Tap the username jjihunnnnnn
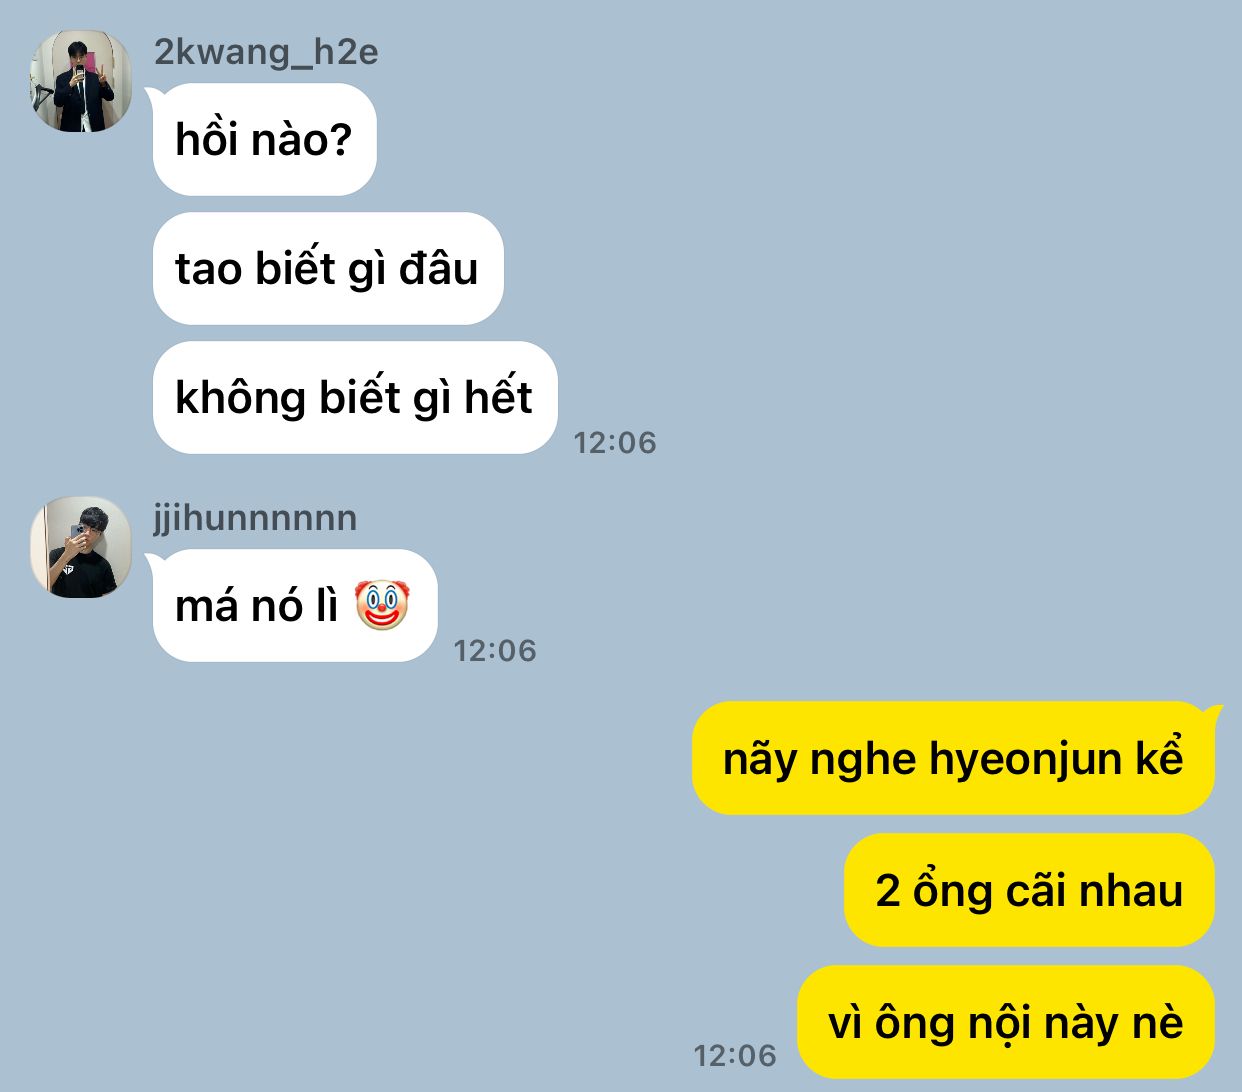 255,518
